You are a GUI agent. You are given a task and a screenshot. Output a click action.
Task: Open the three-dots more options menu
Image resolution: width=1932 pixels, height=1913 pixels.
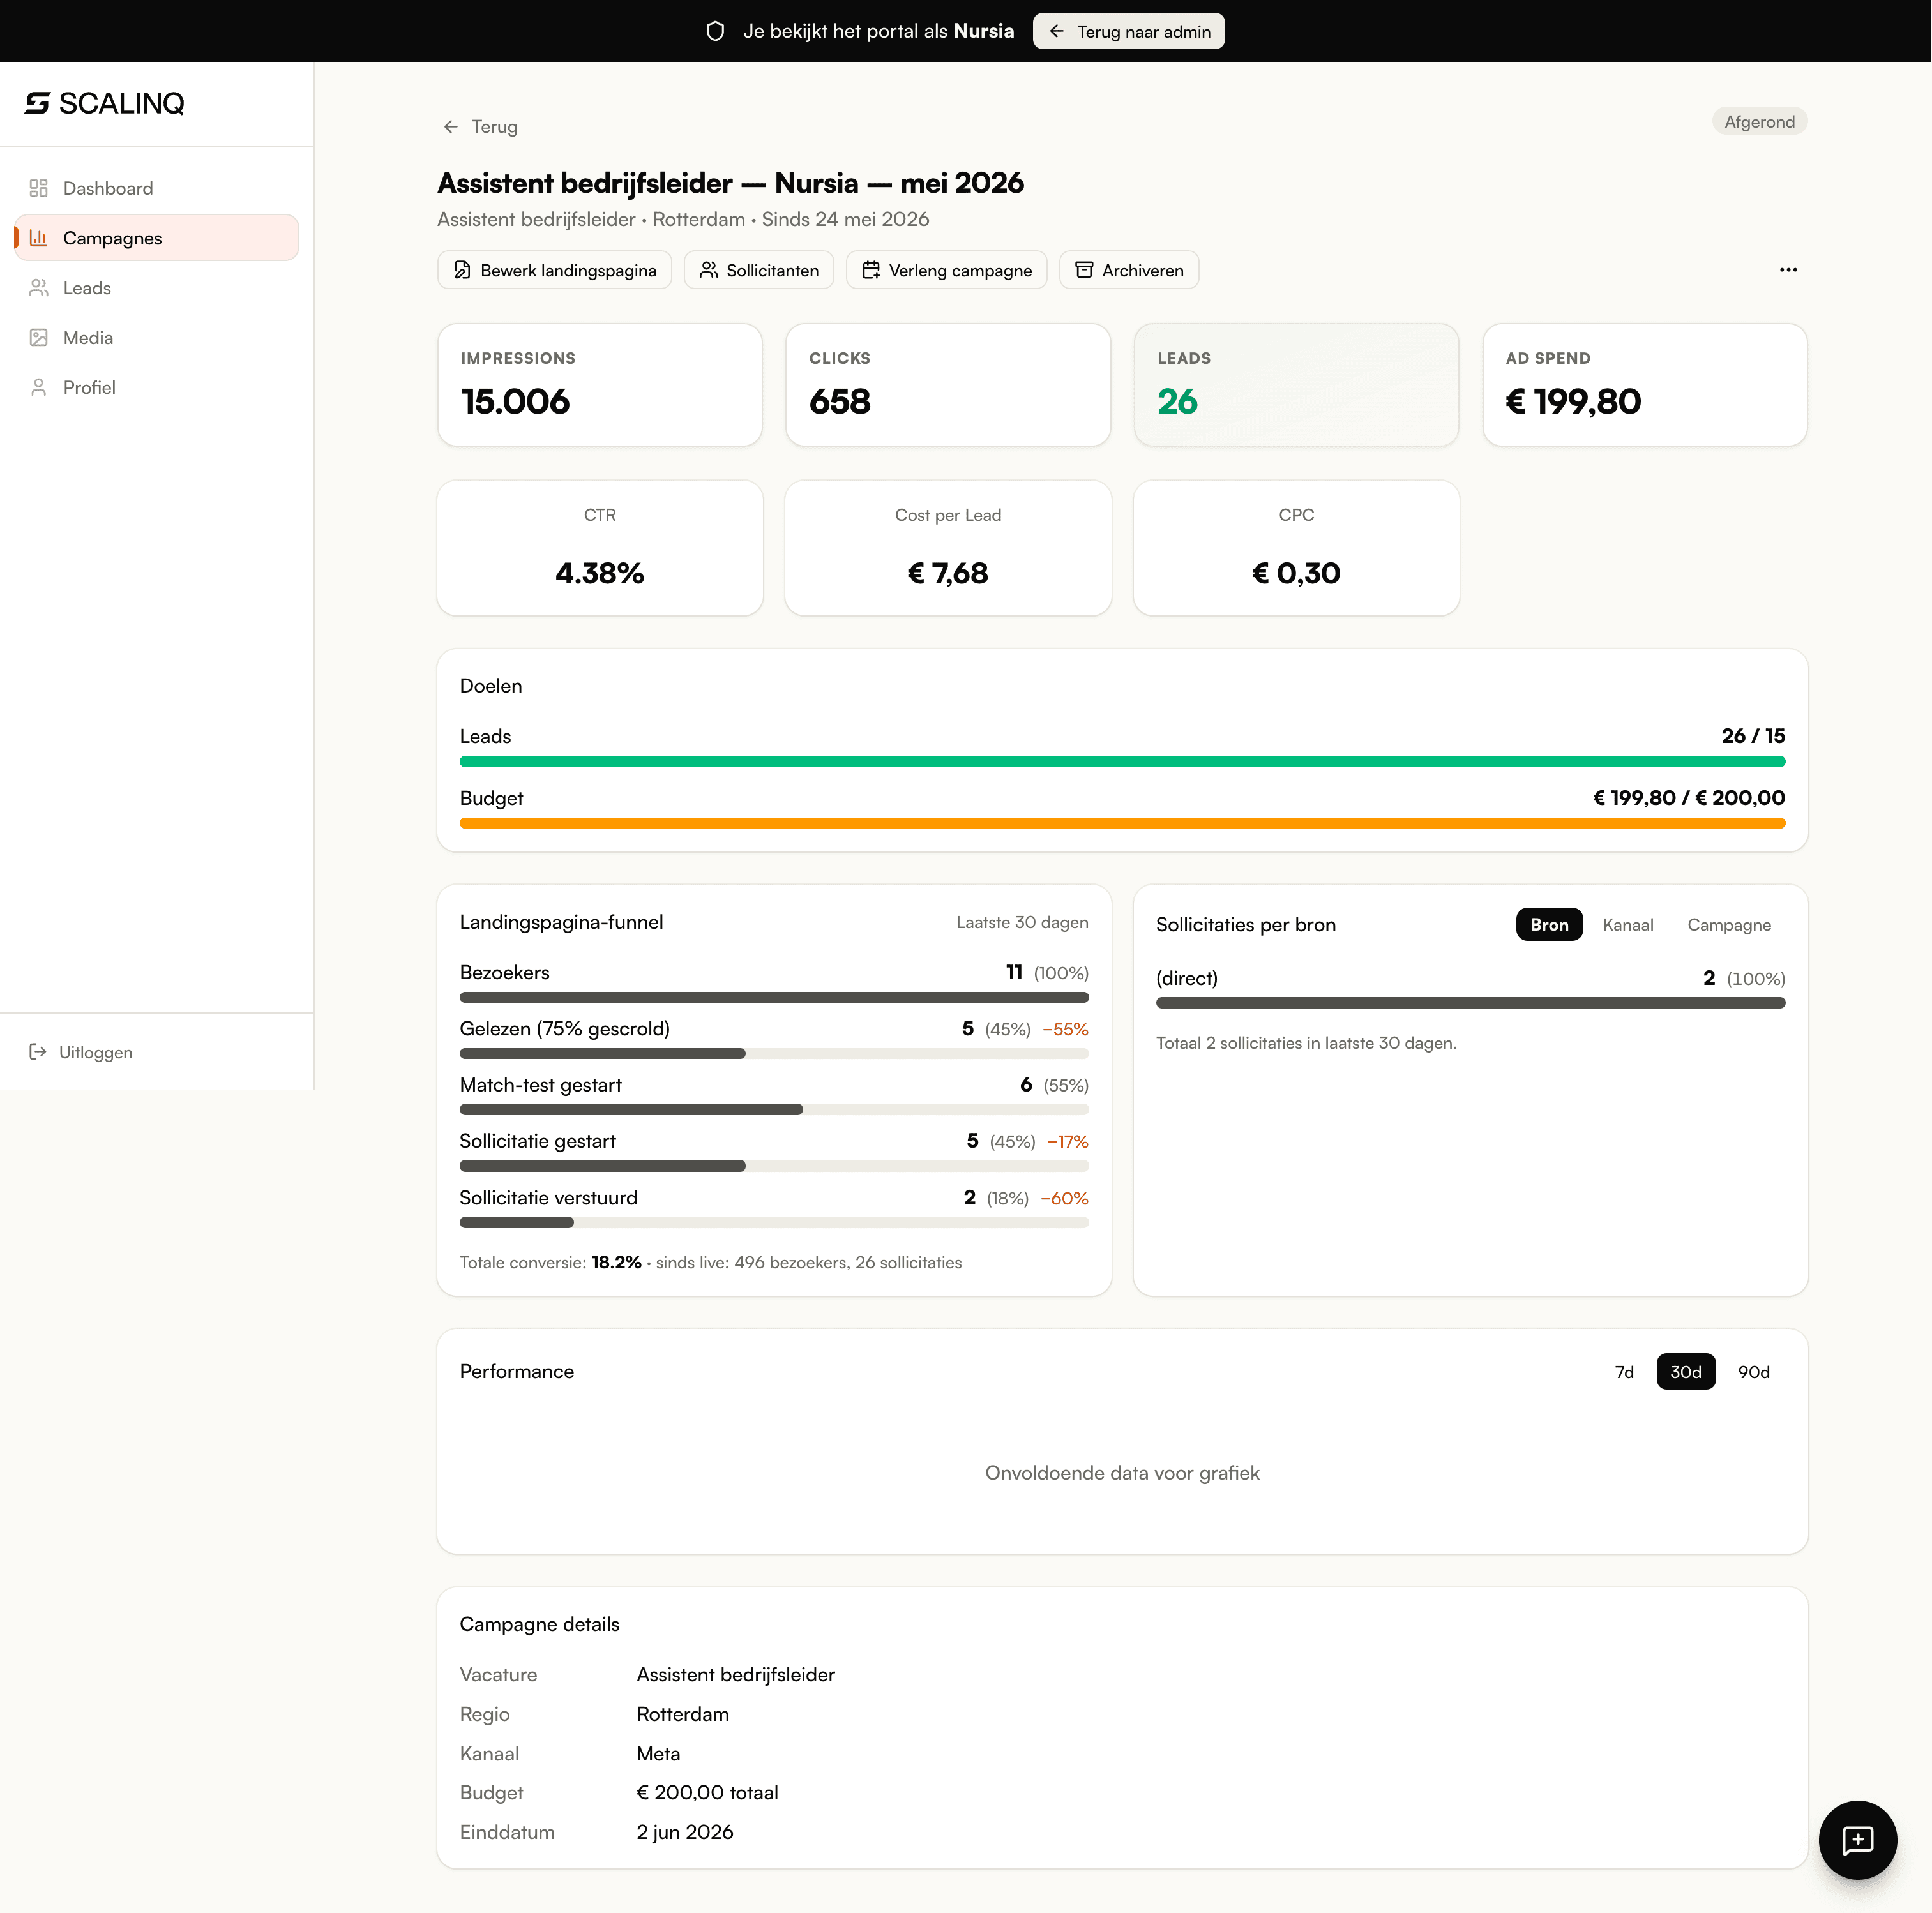coord(1788,270)
